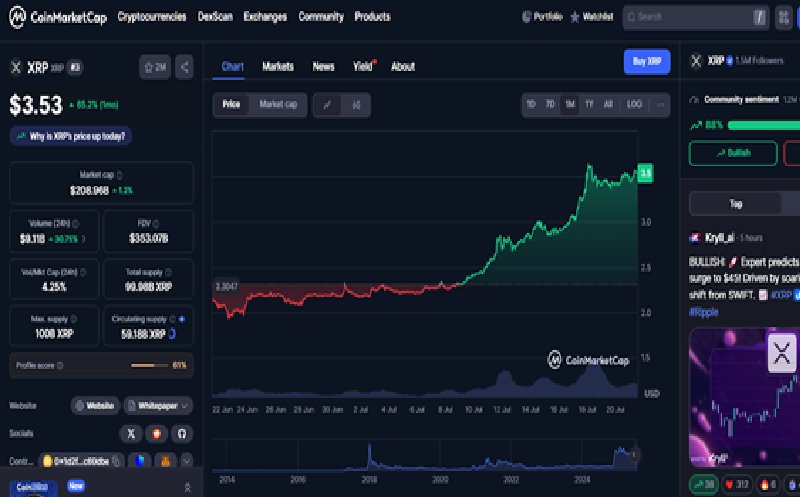This screenshot has width=800, height=497.
Task: Click the Buy XRP button
Action: (647, 61)
